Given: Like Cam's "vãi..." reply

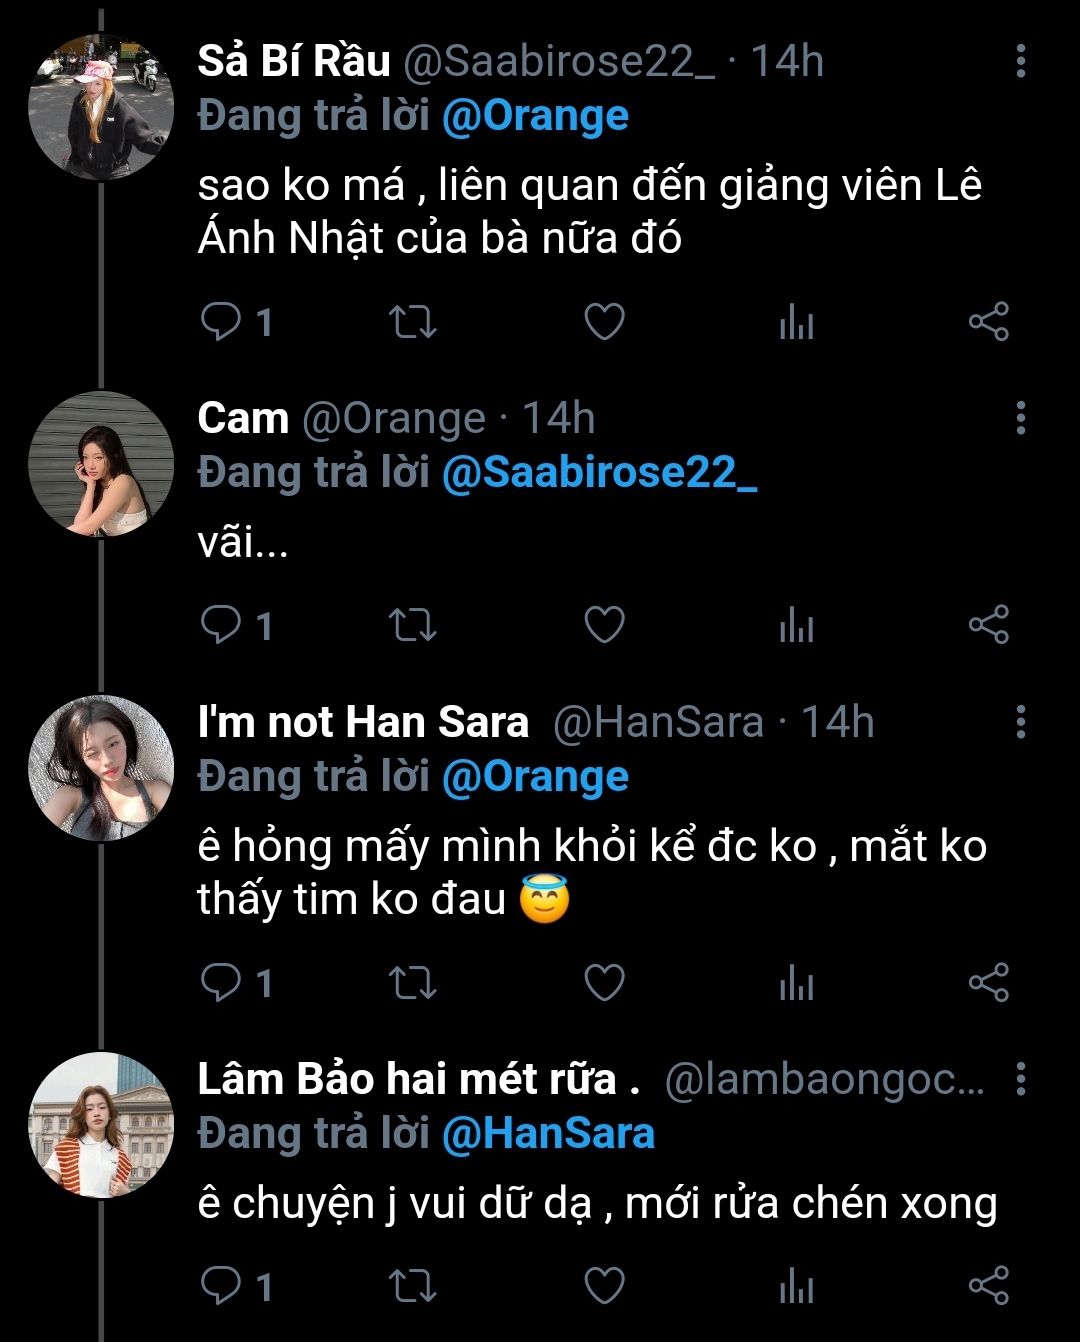Looking at the screenshot, I should tap(604, 625).
